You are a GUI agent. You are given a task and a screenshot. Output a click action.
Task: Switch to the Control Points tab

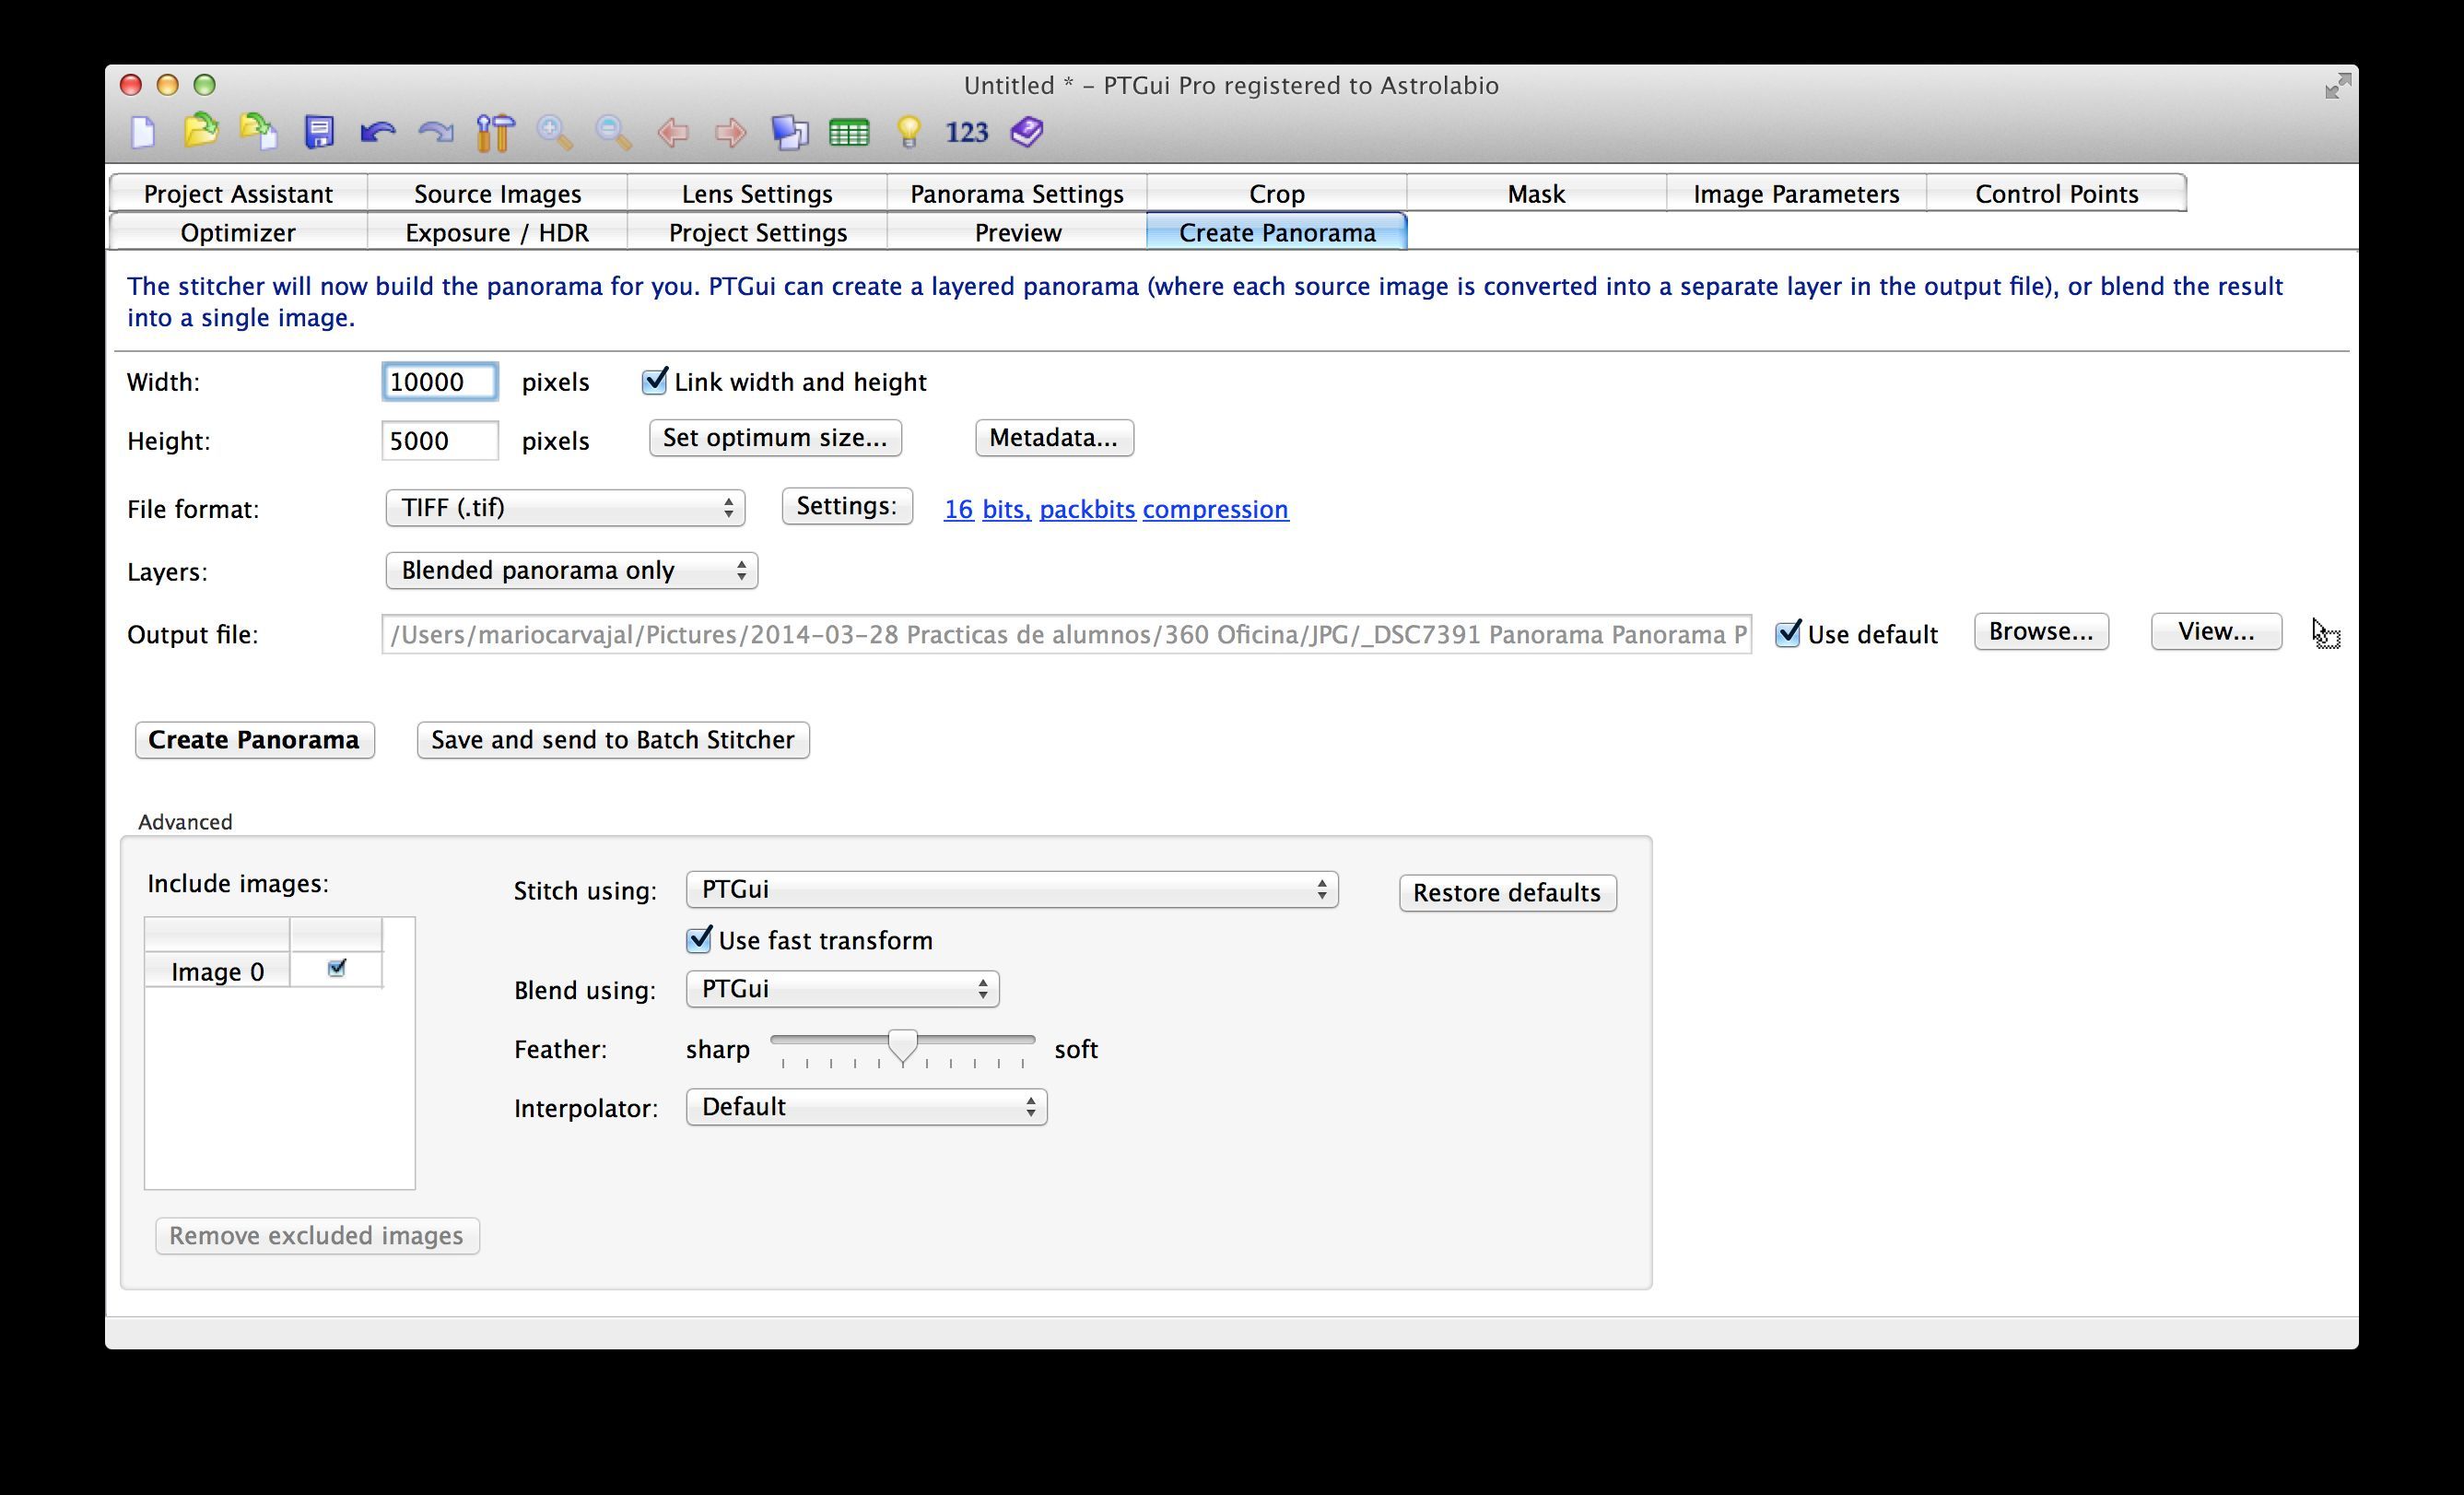click(2056, 193)
